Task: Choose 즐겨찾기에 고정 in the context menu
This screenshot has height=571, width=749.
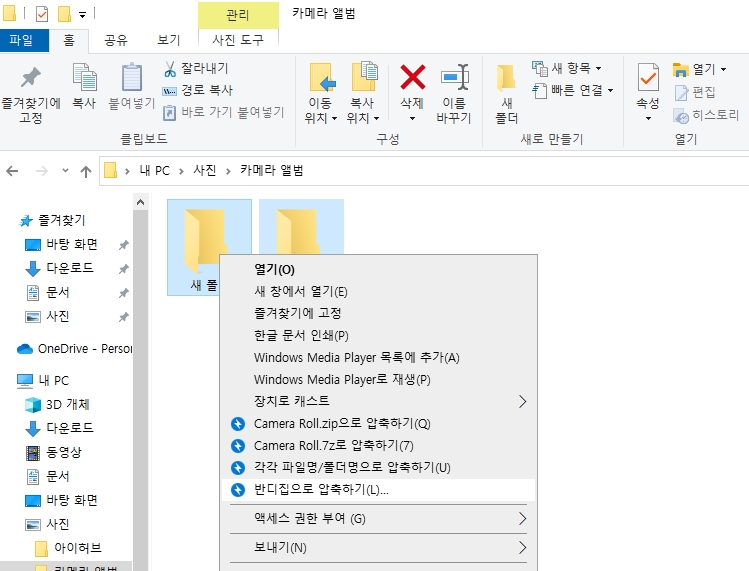Action: click(x=378, y=313)
